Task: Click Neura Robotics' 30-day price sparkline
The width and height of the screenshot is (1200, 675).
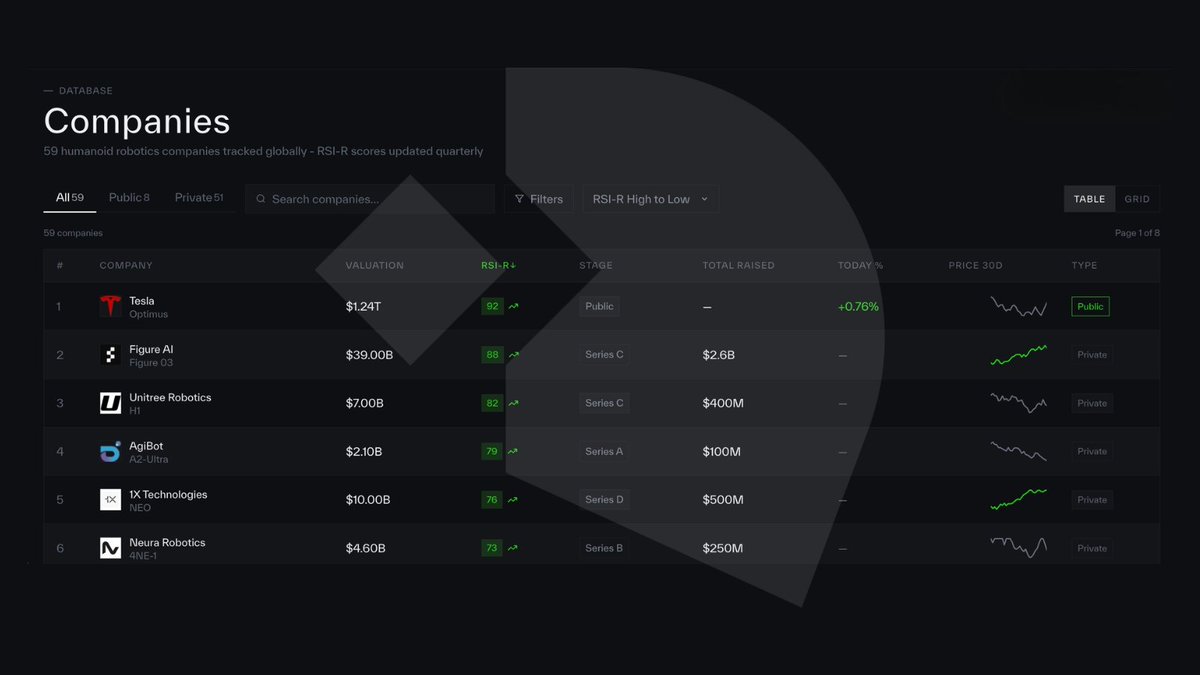Action: 1019,547
